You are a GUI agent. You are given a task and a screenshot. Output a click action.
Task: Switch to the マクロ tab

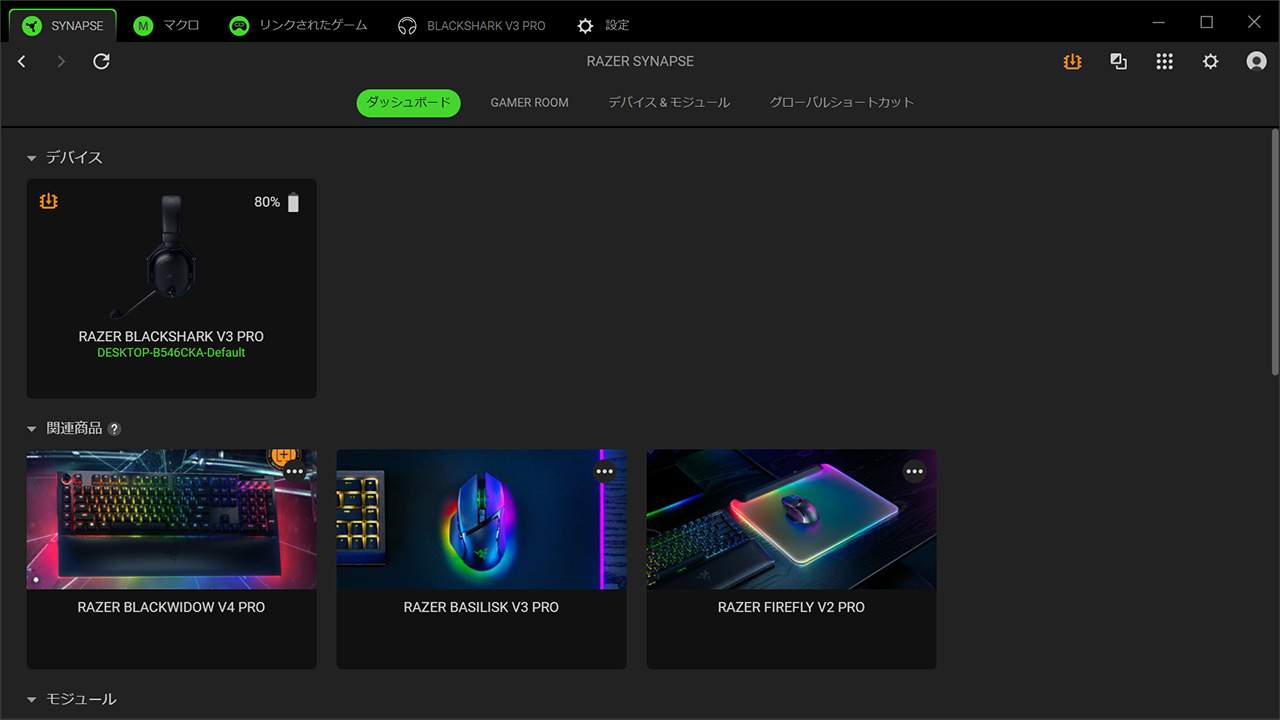167,25
